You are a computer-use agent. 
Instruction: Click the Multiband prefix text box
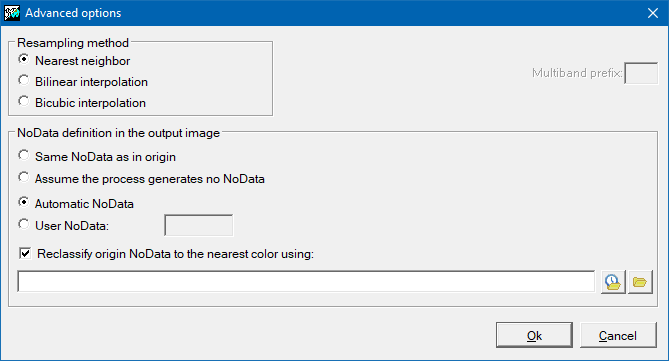641,73
